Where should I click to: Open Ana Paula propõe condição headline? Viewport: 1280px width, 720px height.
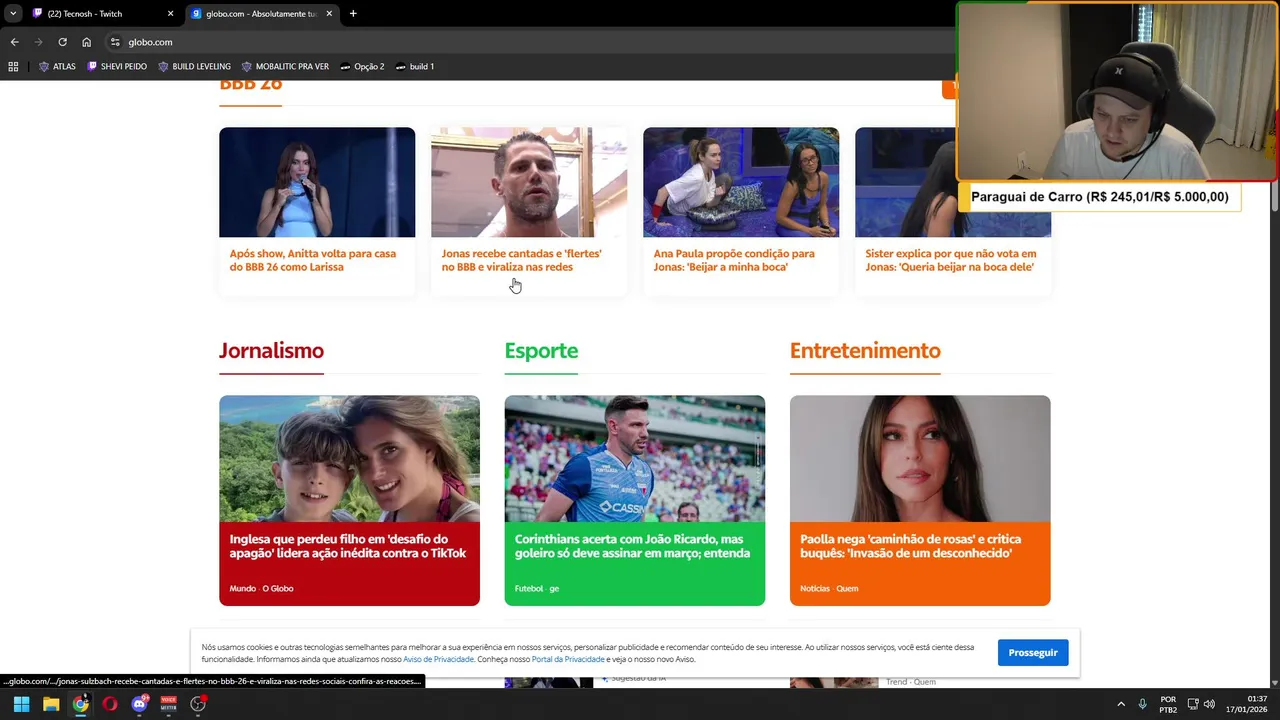pos(734,260)
